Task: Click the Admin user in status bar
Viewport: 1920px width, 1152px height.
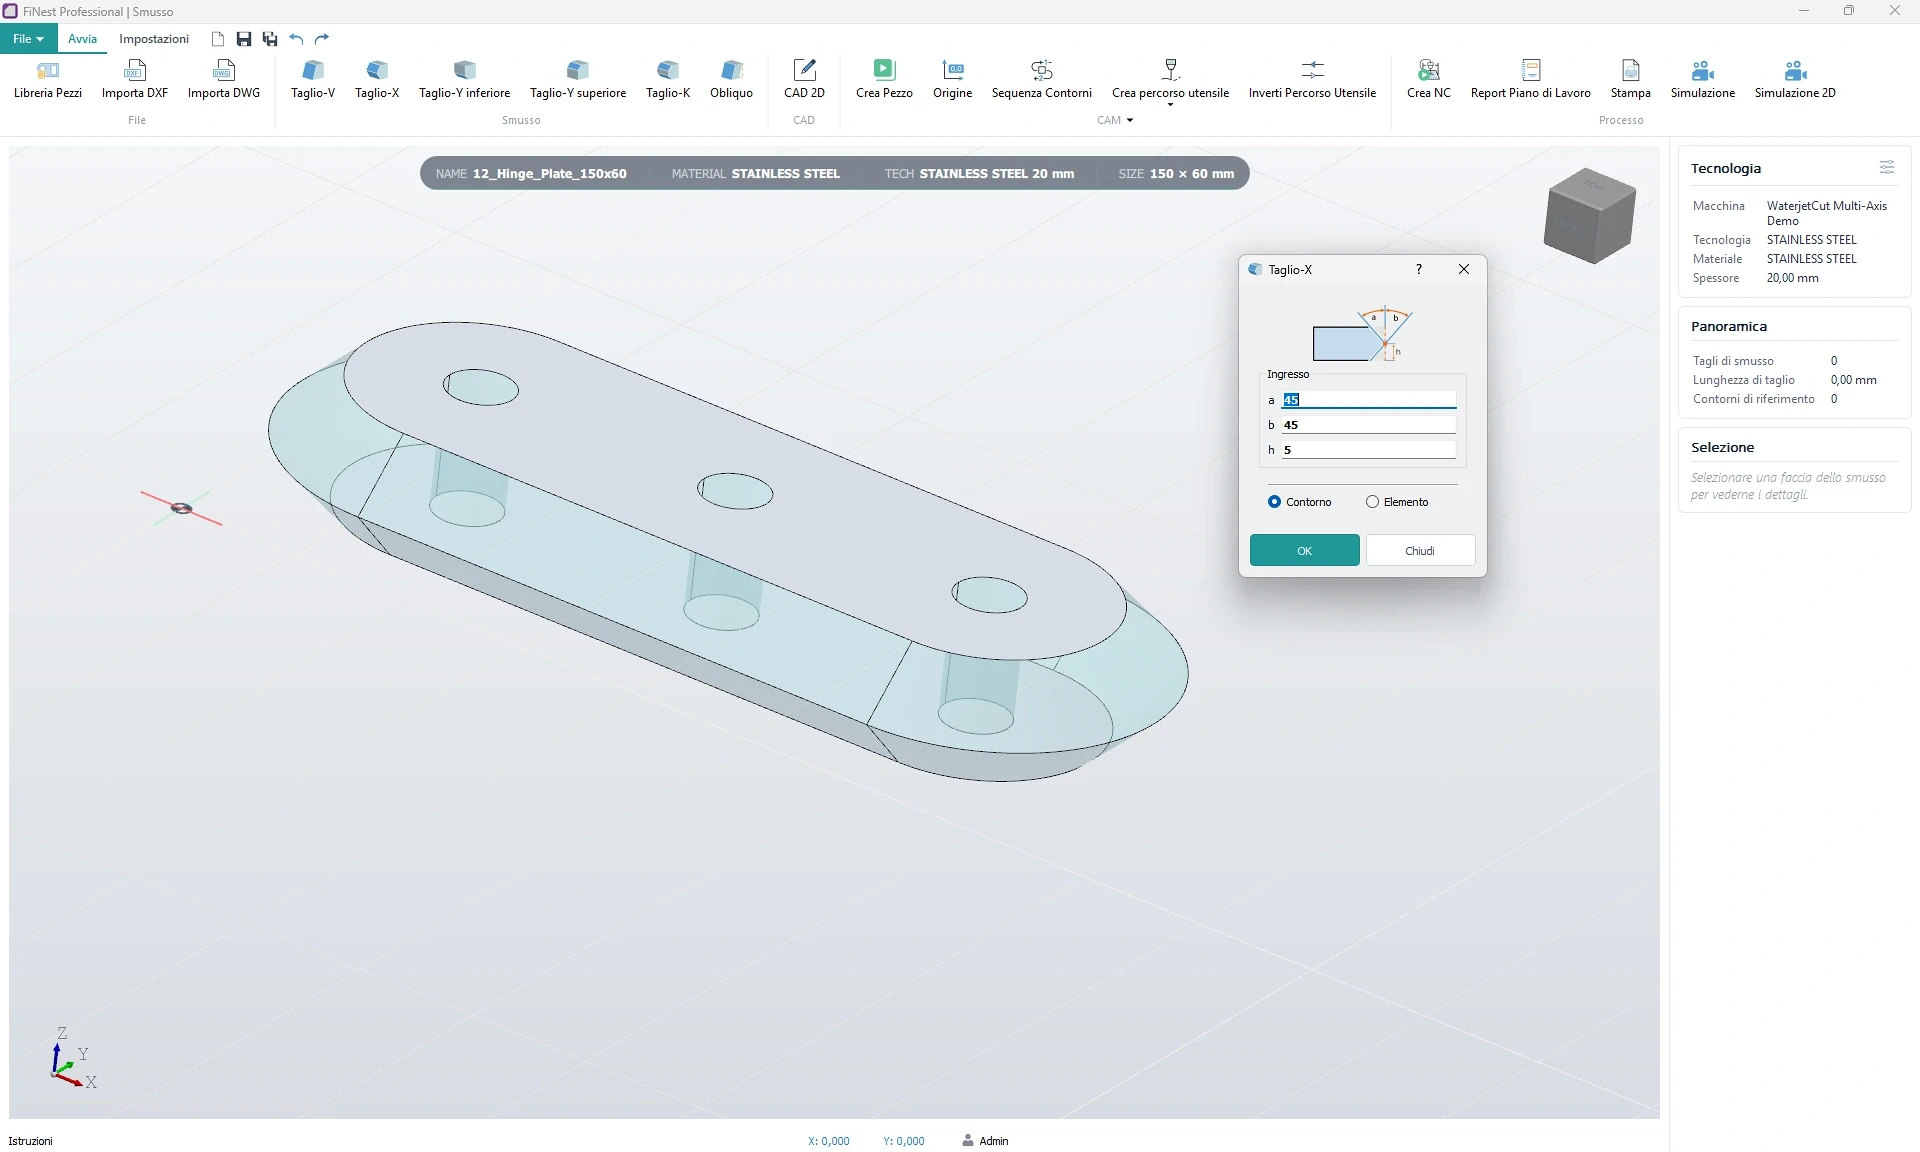Action: [x=985, y=1141]
